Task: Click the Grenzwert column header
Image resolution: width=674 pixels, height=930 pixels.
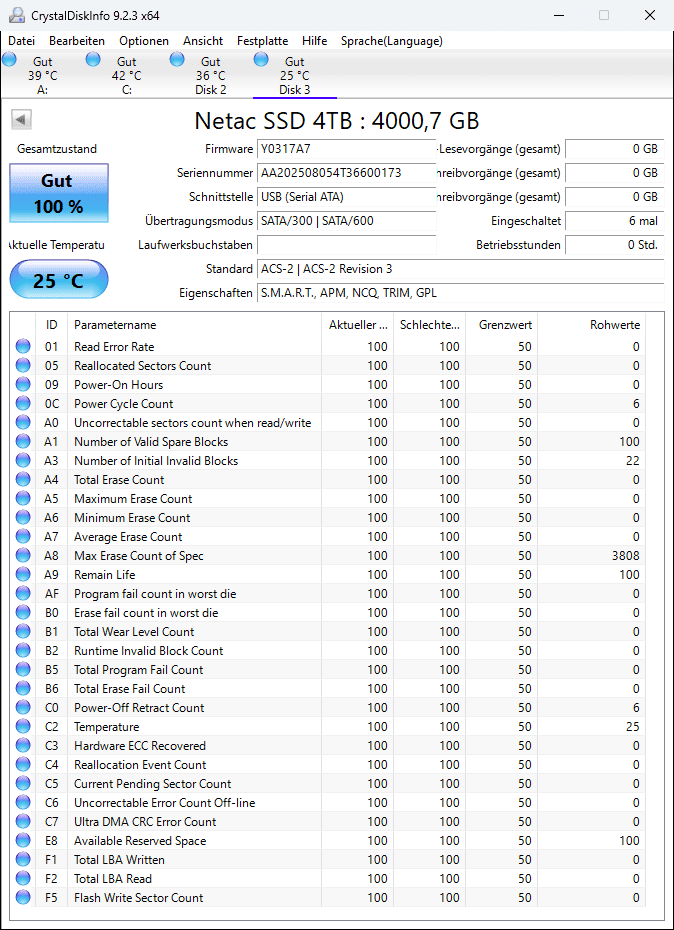Action: click(501, 325)
